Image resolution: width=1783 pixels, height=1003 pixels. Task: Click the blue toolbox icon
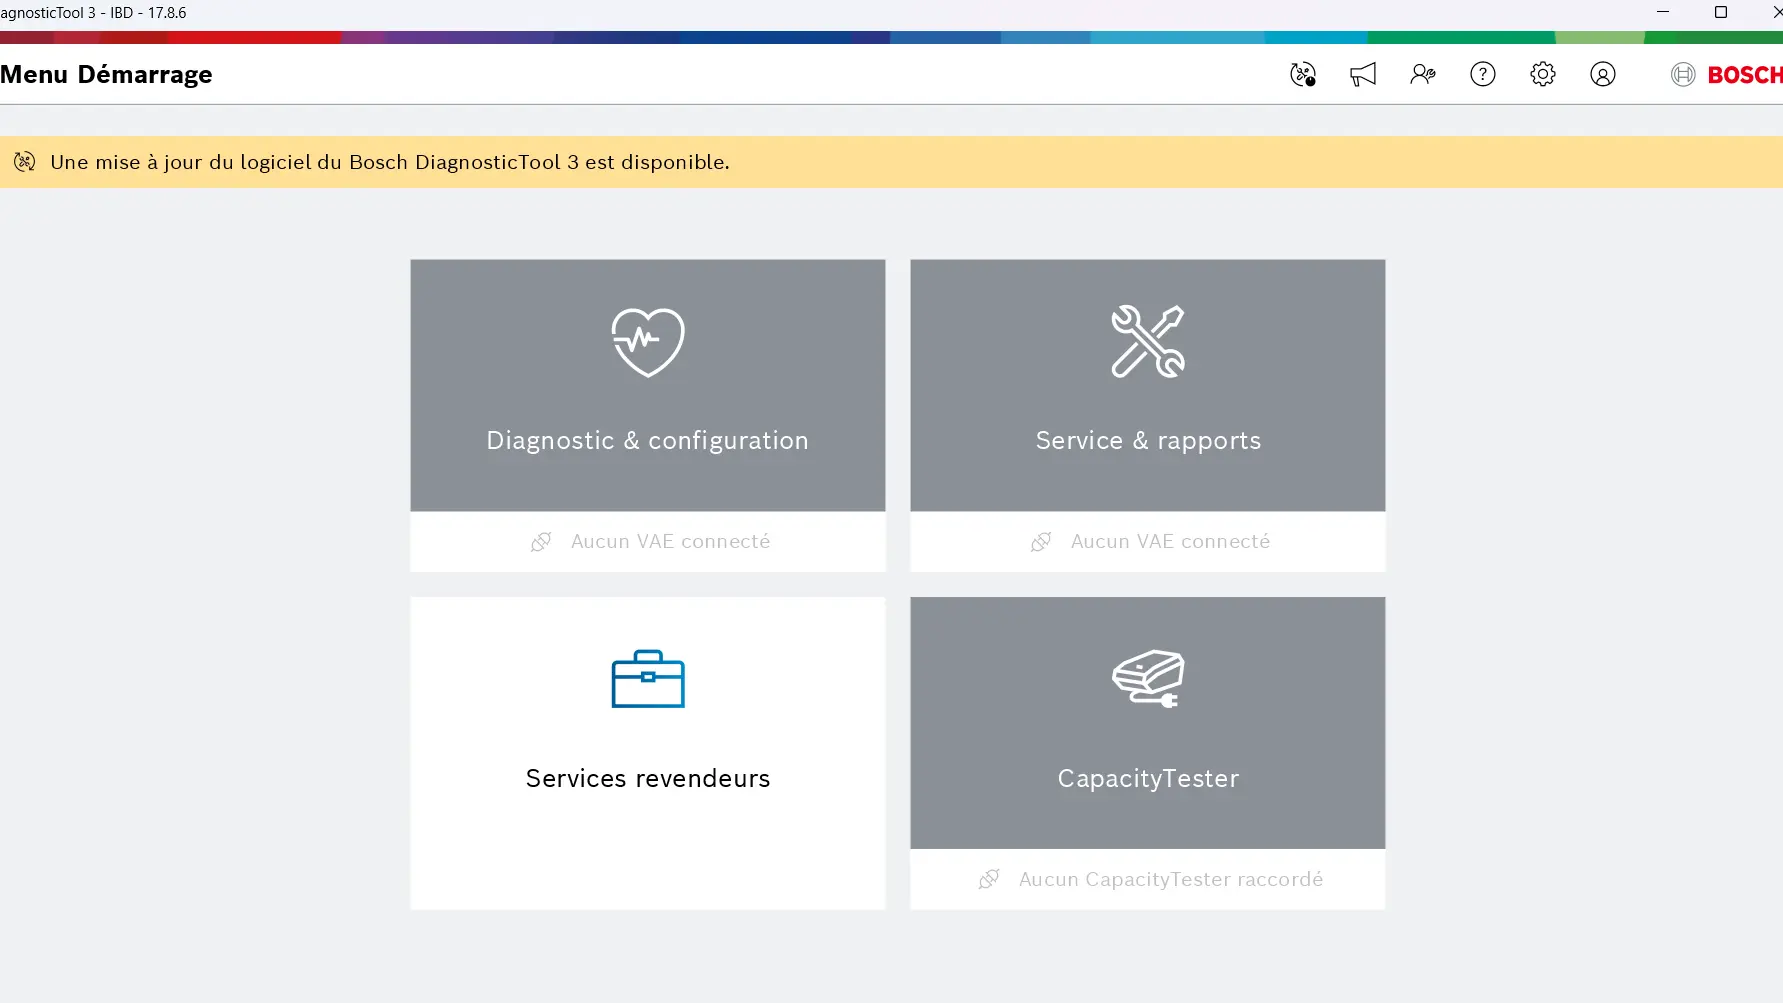(x=648, y=679)
